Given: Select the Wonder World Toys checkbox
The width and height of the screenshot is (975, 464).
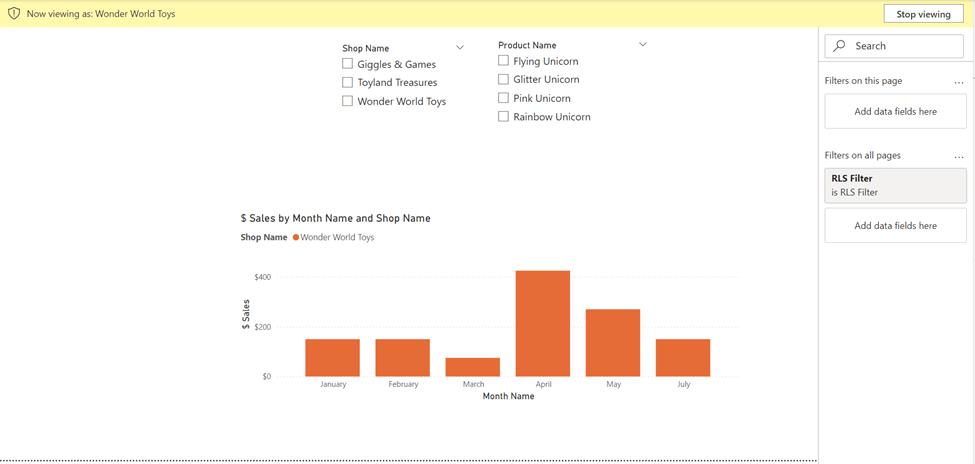Looking at the screenshot, I should coord(348,101).
